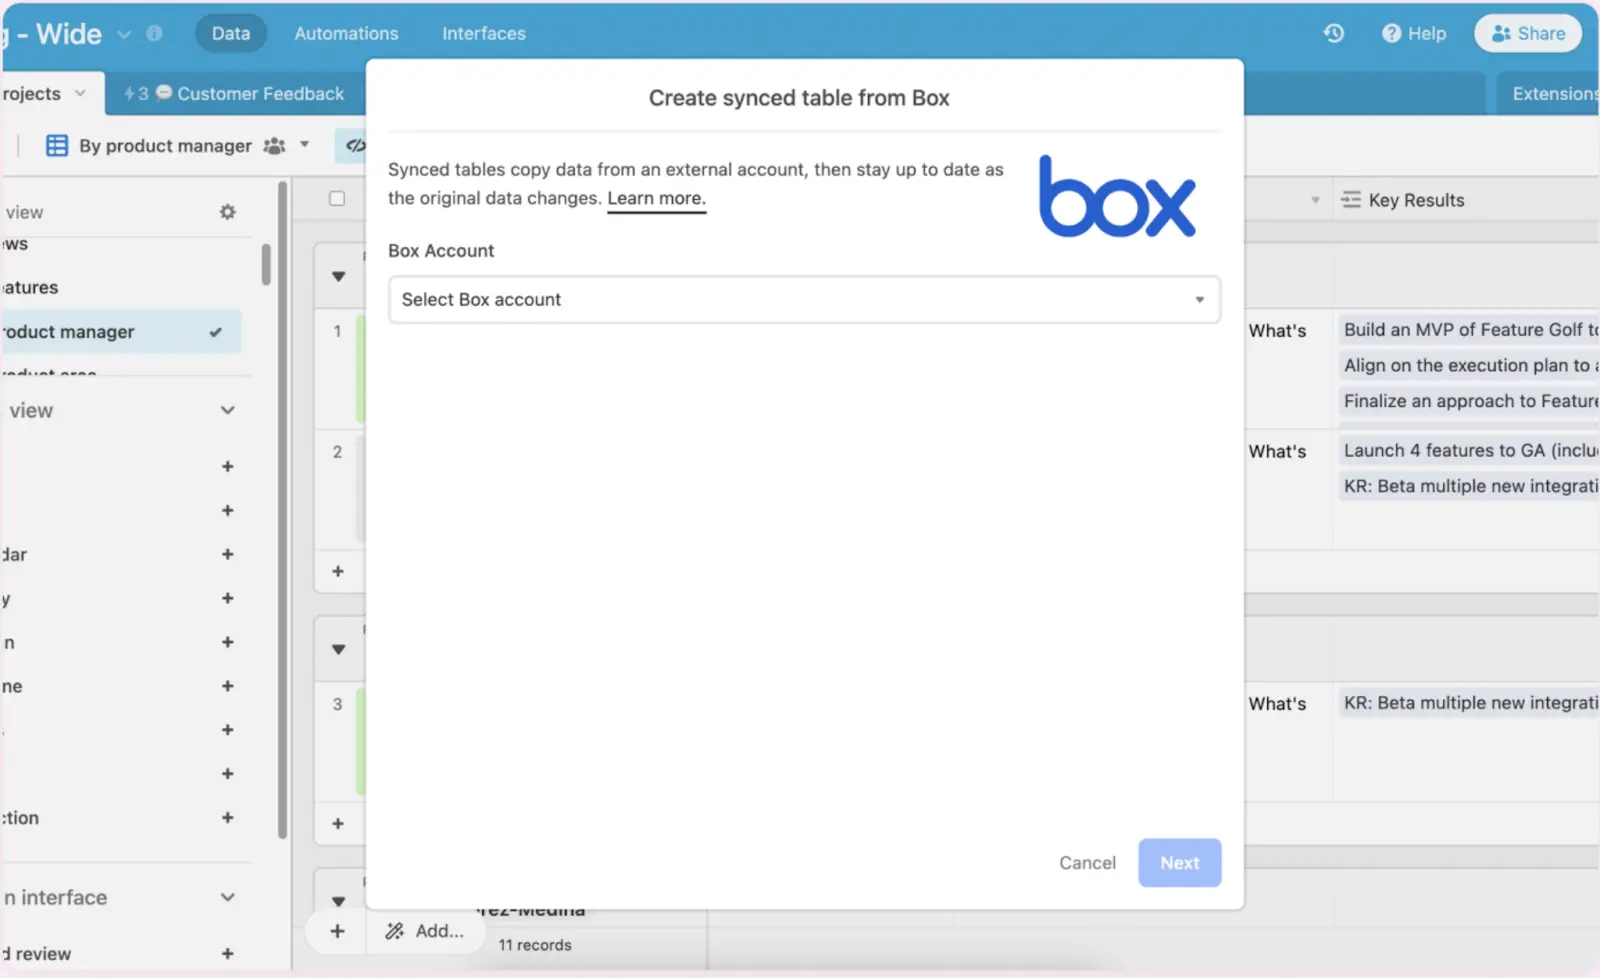The height and width of the screenshot is (978, 1600).
Task: Collapse the Create view section chevron
Action: coord(228,410)
